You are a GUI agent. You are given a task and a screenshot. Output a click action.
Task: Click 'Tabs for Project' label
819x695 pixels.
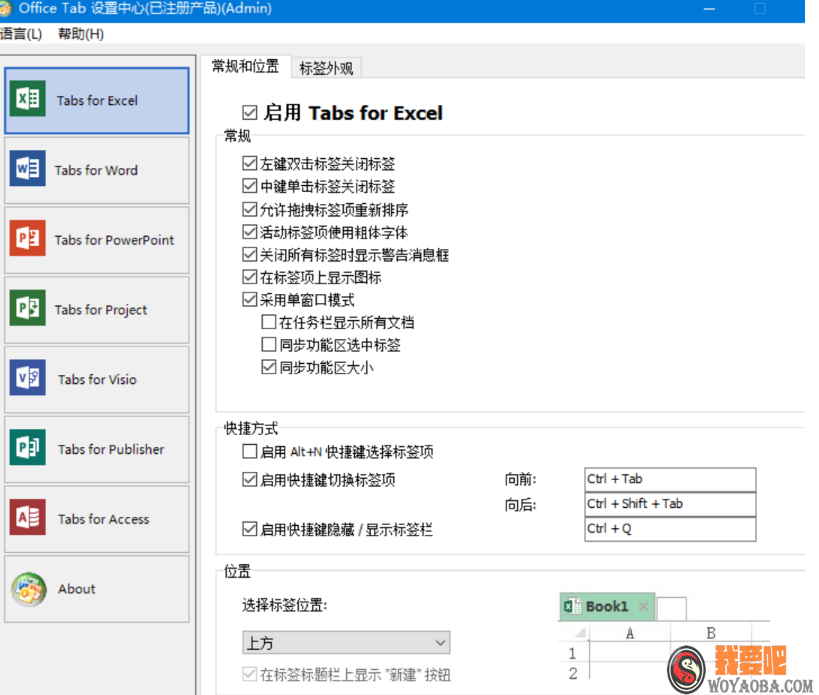(101, 310)
